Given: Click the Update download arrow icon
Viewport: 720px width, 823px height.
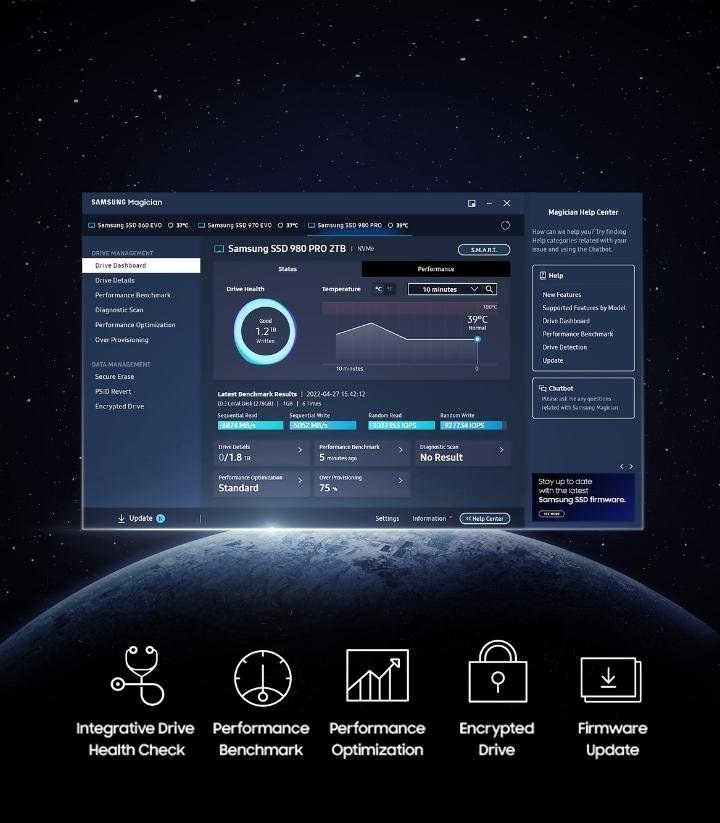Looking at the screenshot, I should tap(122, 518).
